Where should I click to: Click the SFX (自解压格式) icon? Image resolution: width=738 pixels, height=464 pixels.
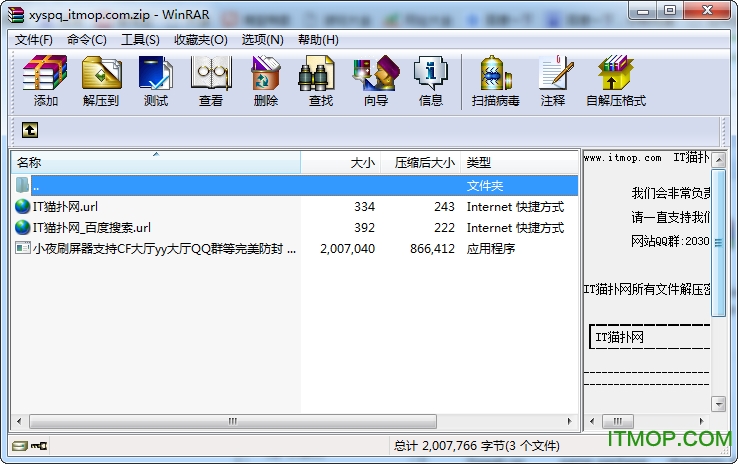(x=616, y=73)
